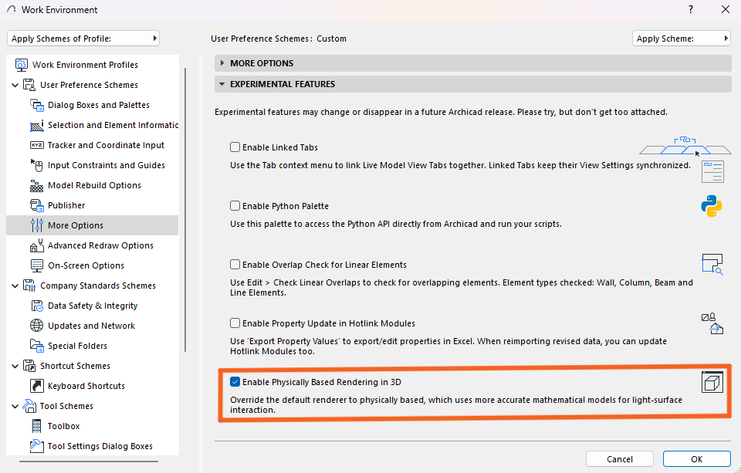Viewport: 741px width, 473px height.
Task: Tick Enable Property Update in Hotlink Modules
Action: [235, 323]
